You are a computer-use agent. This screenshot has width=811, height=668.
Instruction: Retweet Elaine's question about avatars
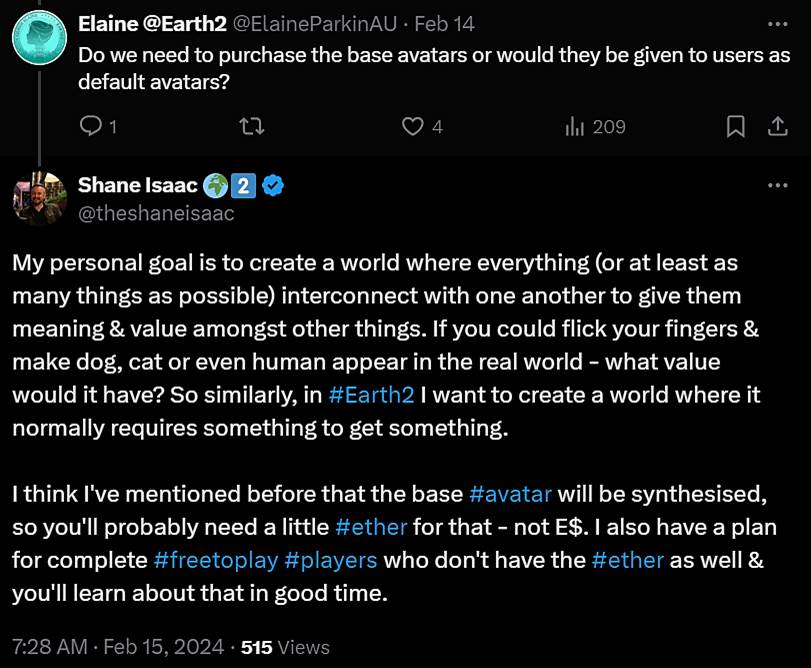tap(255, 126)
